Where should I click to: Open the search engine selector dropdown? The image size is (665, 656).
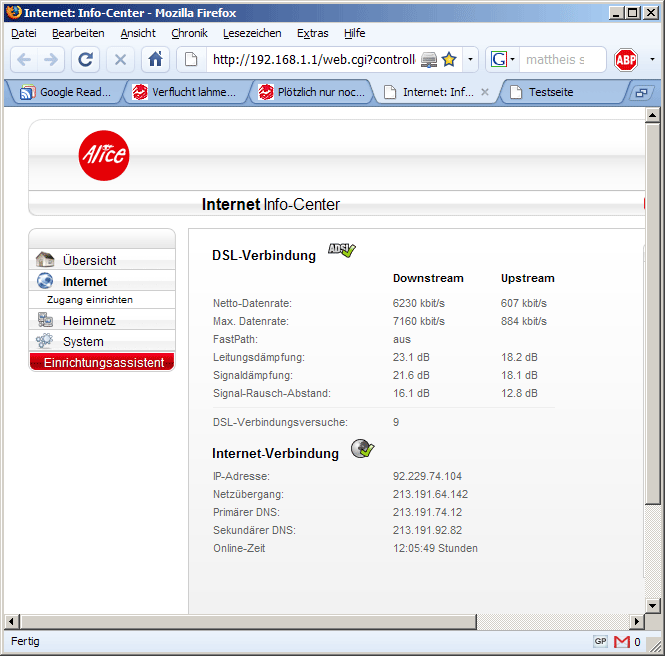(x=501, y=59)
